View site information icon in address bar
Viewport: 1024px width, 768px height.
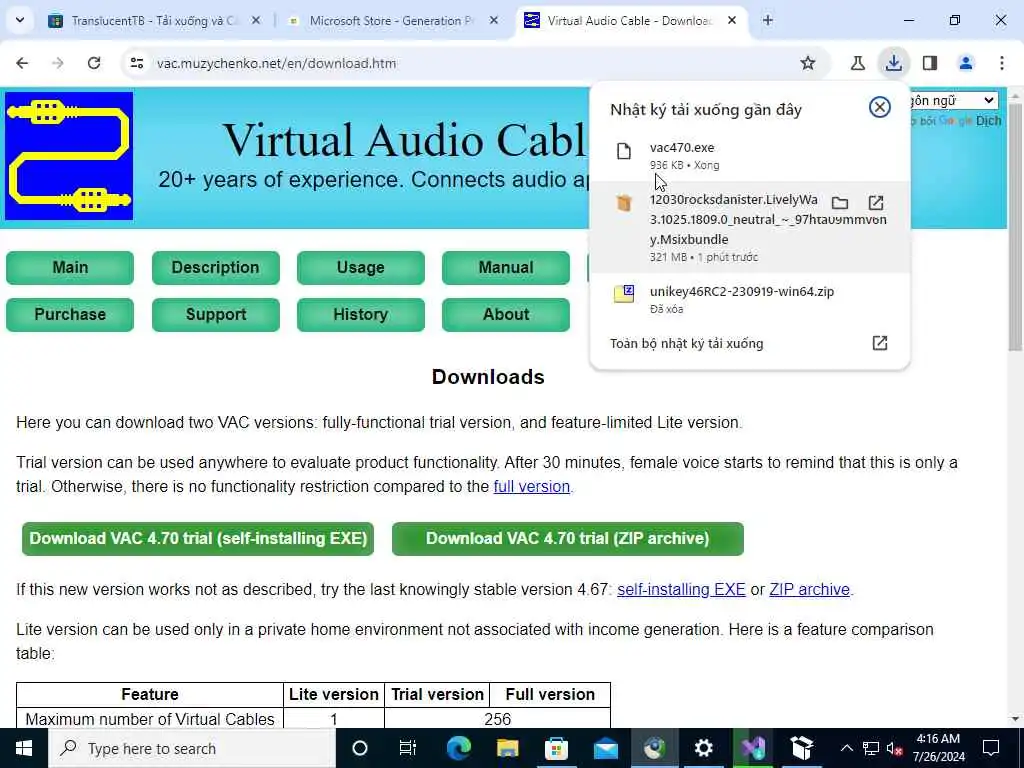click(137, 63)
